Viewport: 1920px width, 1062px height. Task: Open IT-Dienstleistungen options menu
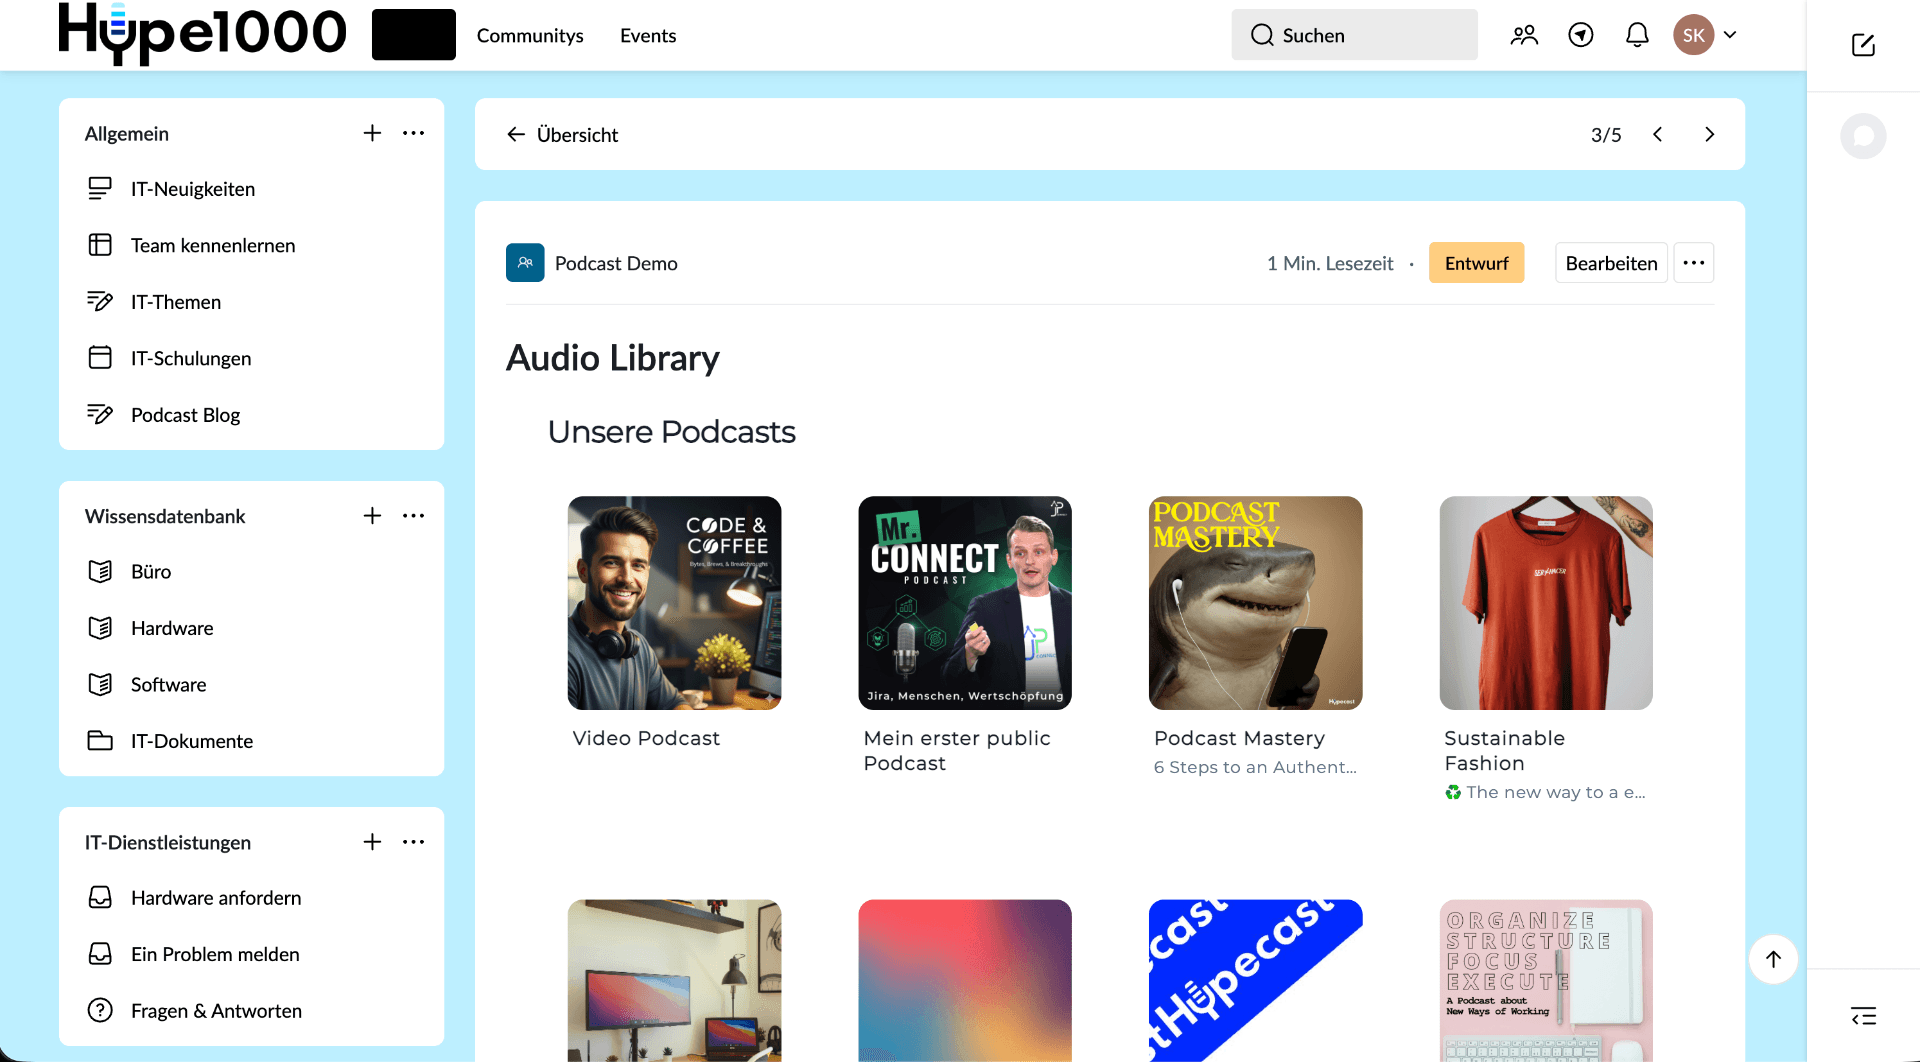click(413, 842)
